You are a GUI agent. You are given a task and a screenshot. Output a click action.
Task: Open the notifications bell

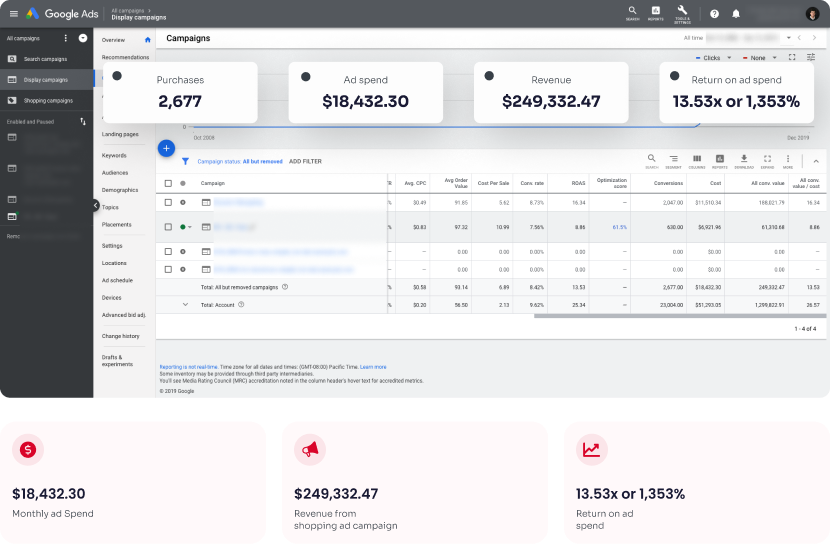pos(736,14)
